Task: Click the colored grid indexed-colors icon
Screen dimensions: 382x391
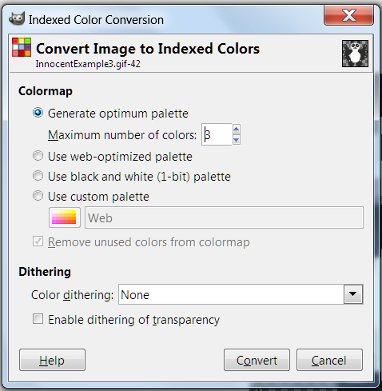Action: [x=21, y=47]
